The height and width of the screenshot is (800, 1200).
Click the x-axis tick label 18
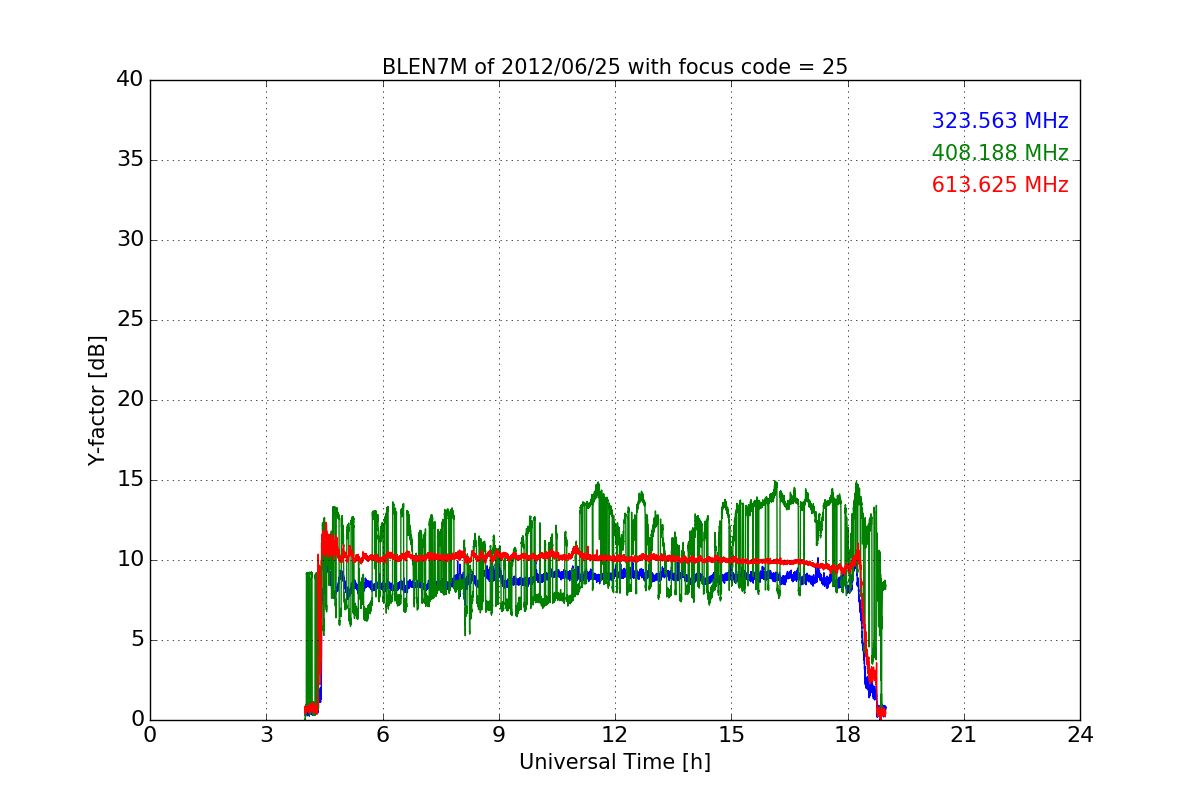pyautogui.click(x=848, y=734)
